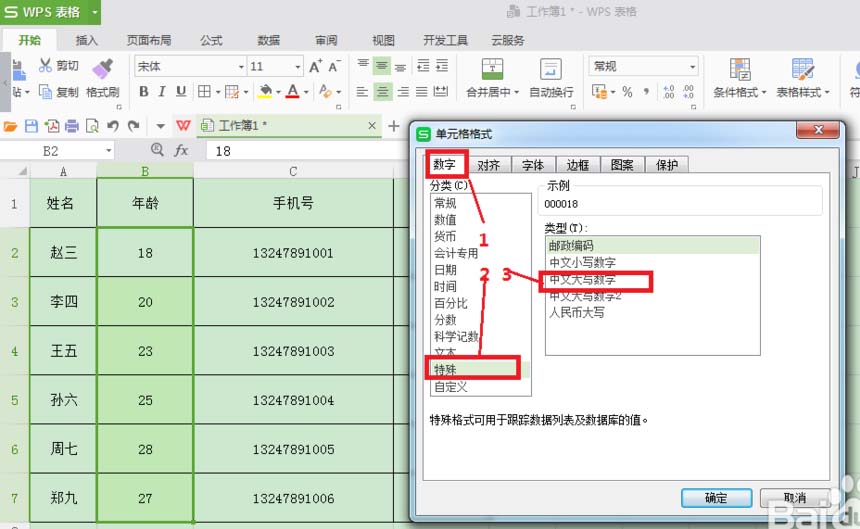Screen dimensions: 860x529
Task: Toggle Underline formatting
Action: pyautogui.click(x=182, y=92)
